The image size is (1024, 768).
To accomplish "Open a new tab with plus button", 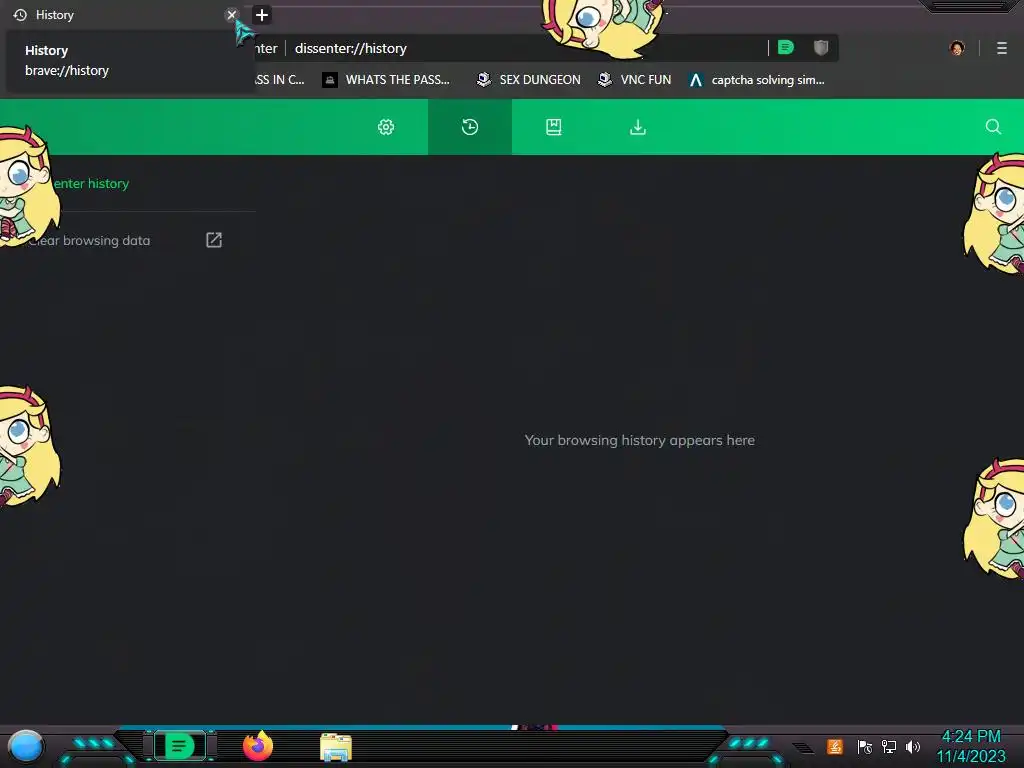I will coord(262,15).
